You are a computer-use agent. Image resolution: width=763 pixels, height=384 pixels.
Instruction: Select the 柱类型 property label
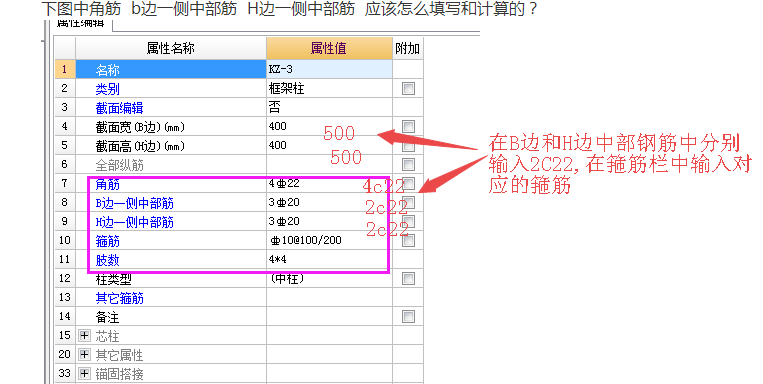113,279
